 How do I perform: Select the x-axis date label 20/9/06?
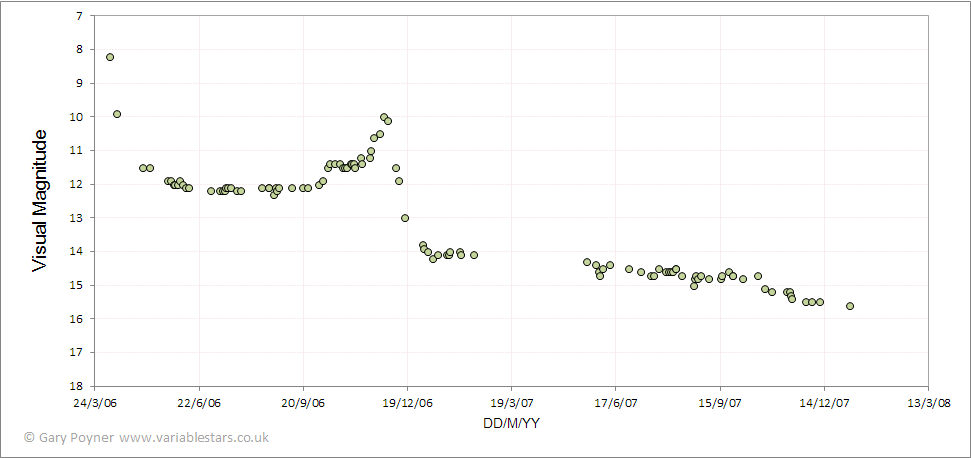(303, 404)
